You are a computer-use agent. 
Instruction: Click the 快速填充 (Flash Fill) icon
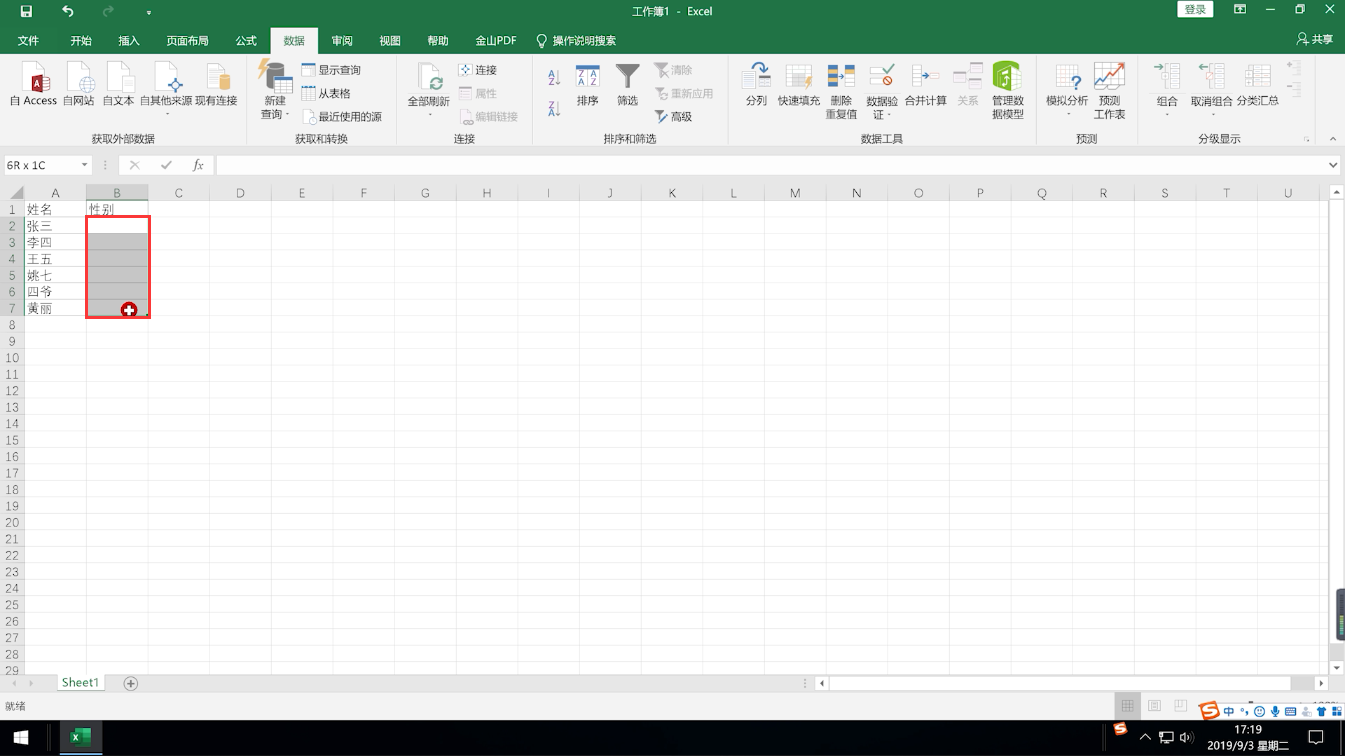799,85
